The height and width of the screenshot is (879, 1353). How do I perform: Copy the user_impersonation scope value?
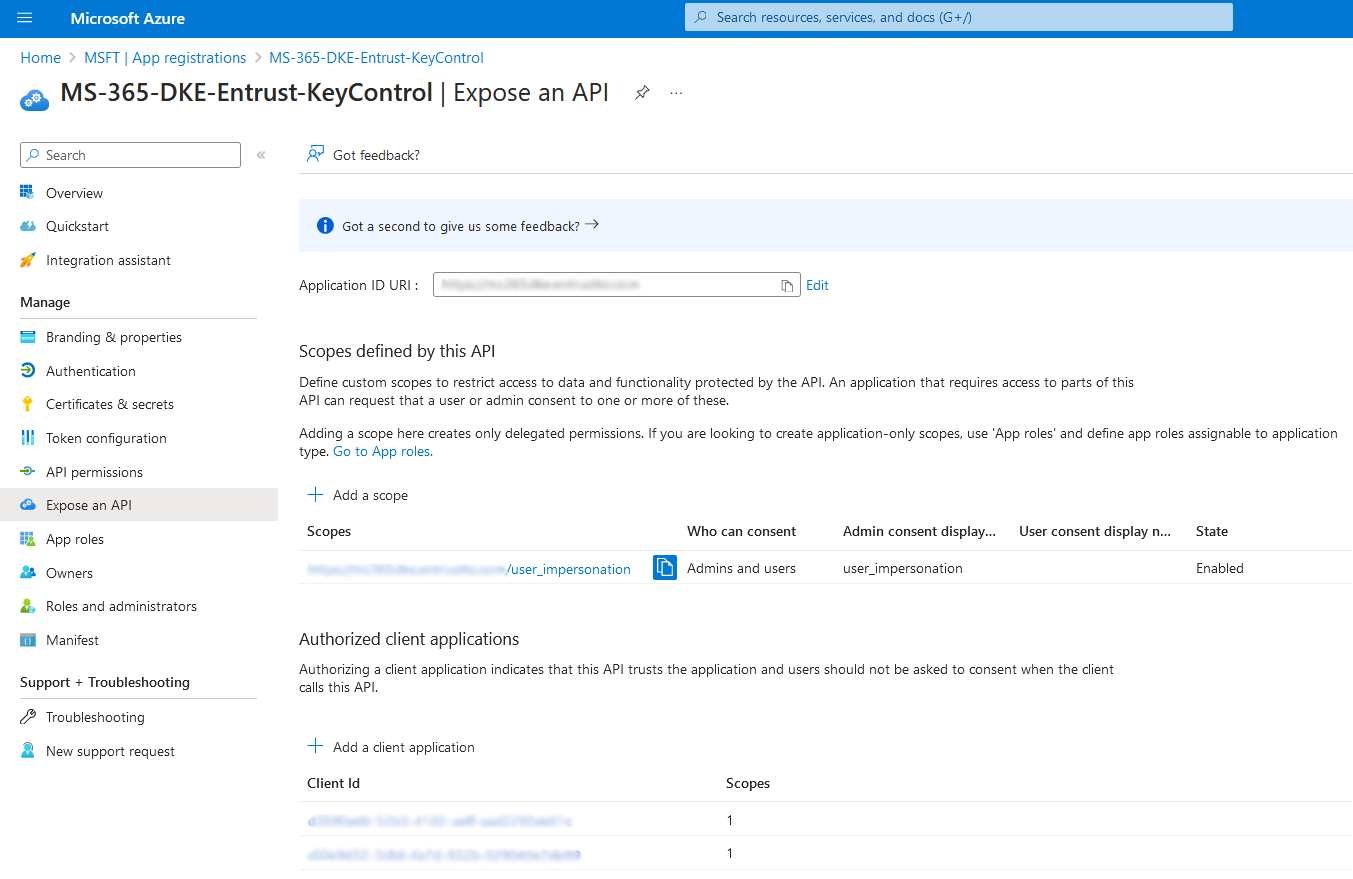click(665, 568)
